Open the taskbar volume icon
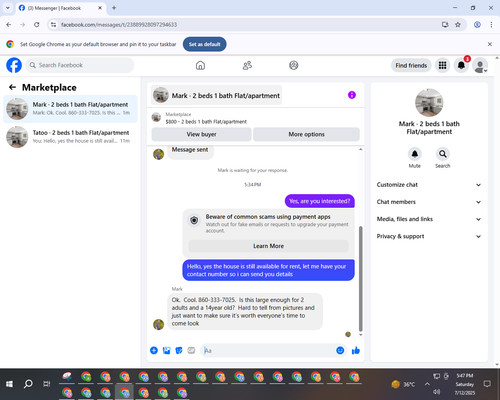Screen dimensions: 500x400 [437, 392]
